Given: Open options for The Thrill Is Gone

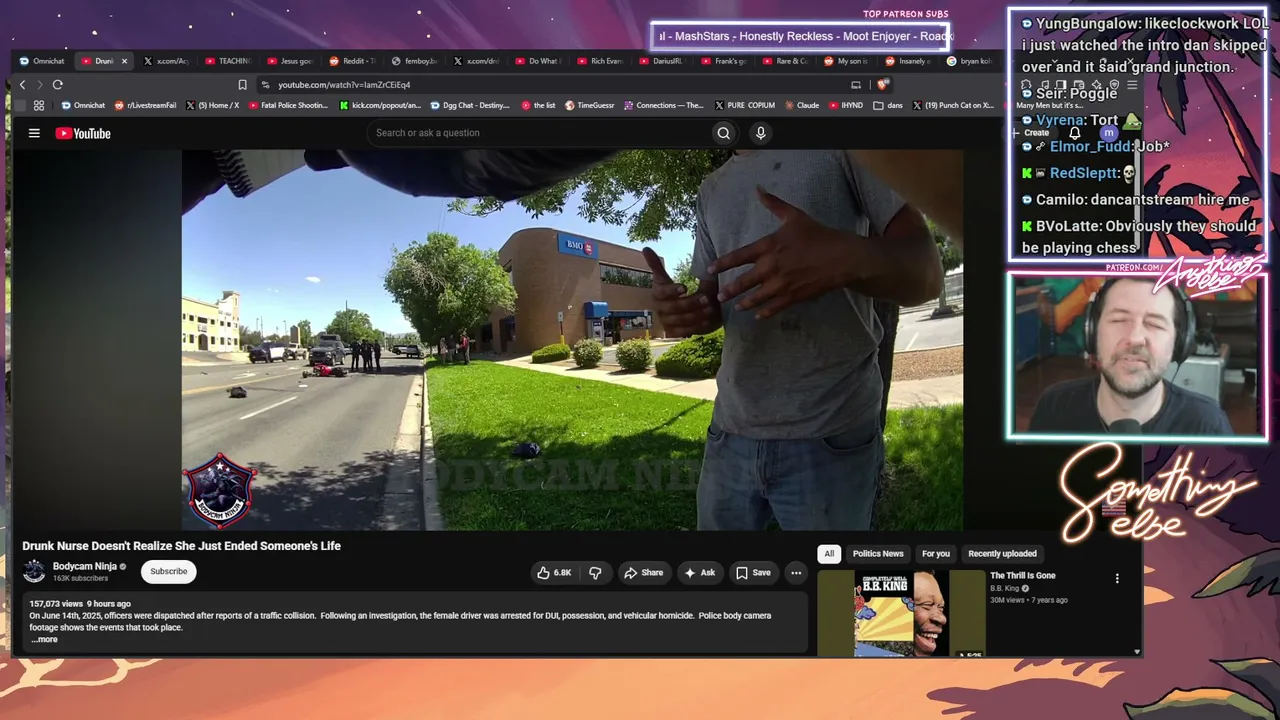Looking at the screenshot, I should tap(1117, 578).
